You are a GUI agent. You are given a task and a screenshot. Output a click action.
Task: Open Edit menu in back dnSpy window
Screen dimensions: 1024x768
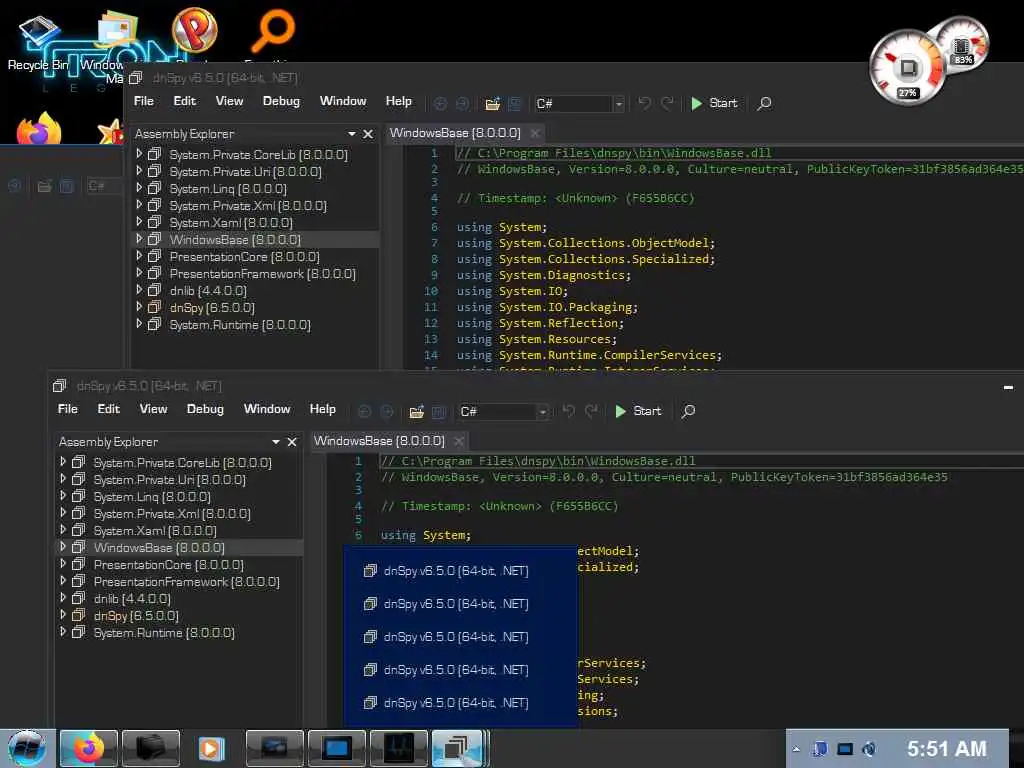click(x=185, y=101)
